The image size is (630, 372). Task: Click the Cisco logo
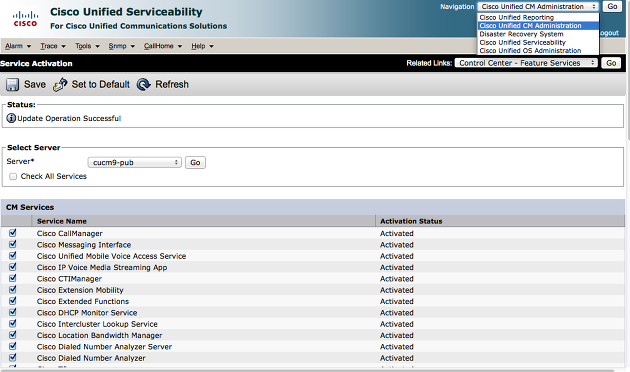[x=25, y=19]
